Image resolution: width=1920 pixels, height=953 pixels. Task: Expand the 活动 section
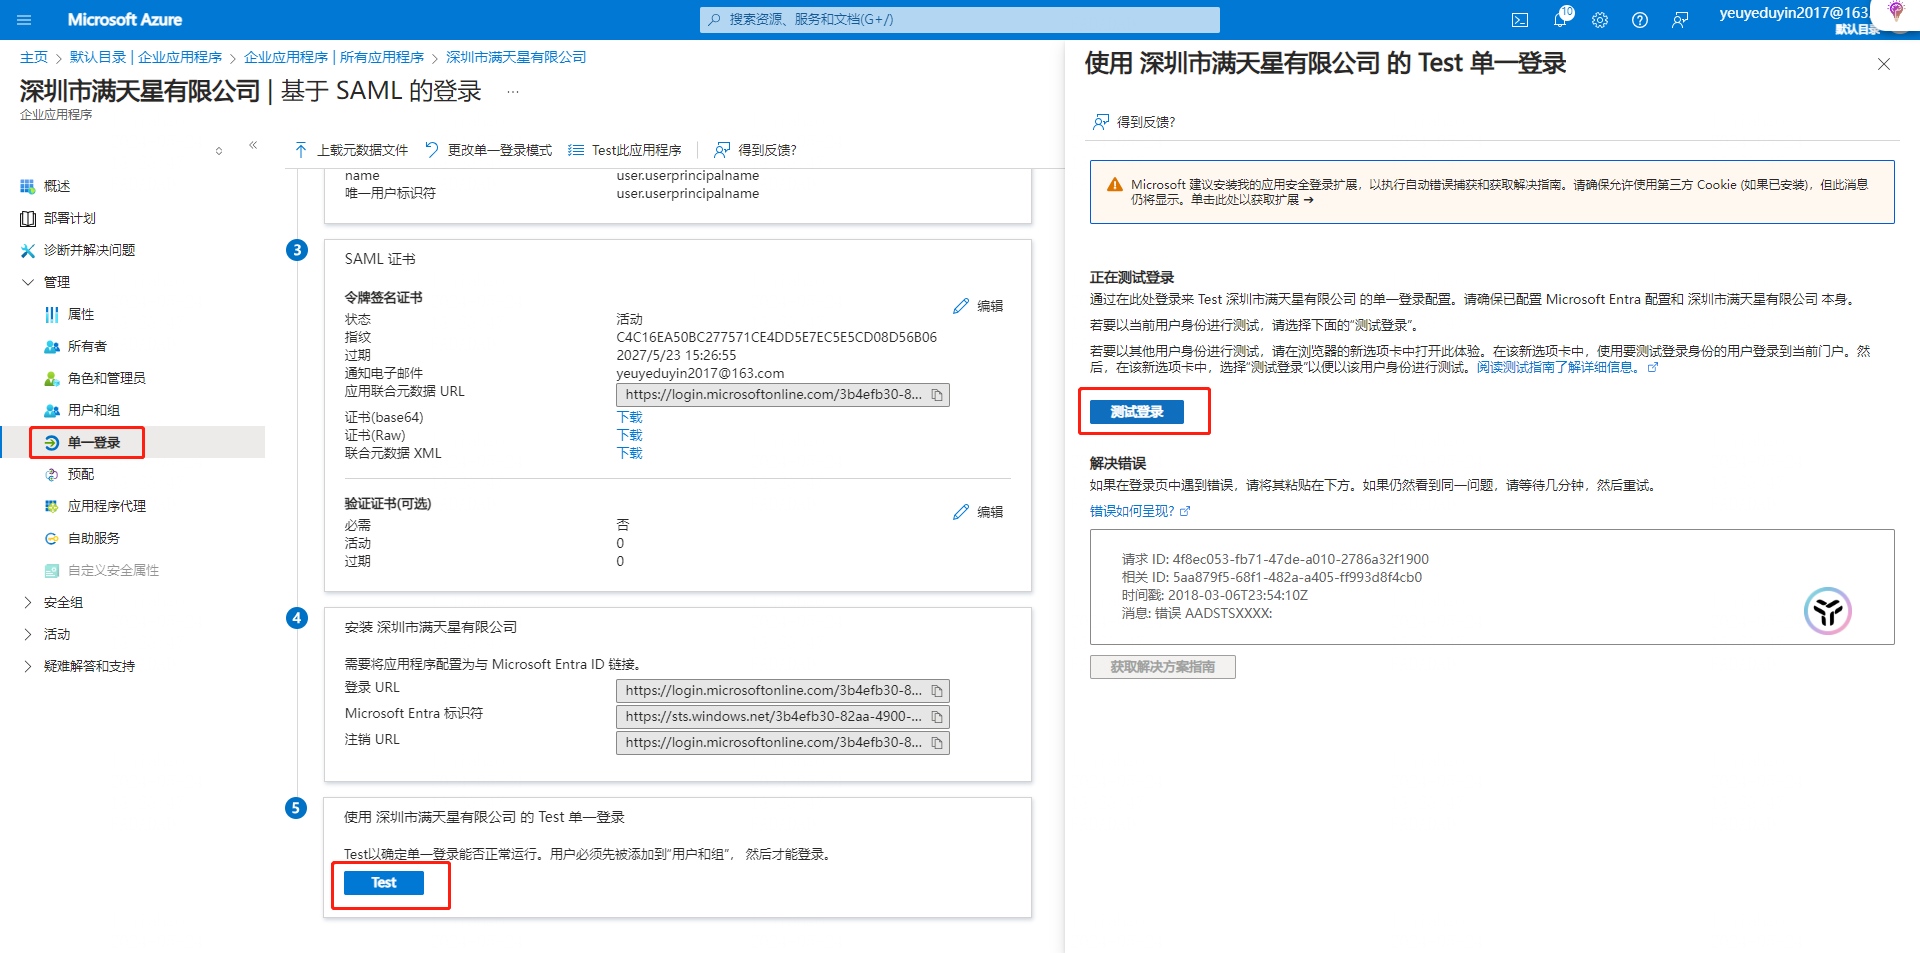28,634
